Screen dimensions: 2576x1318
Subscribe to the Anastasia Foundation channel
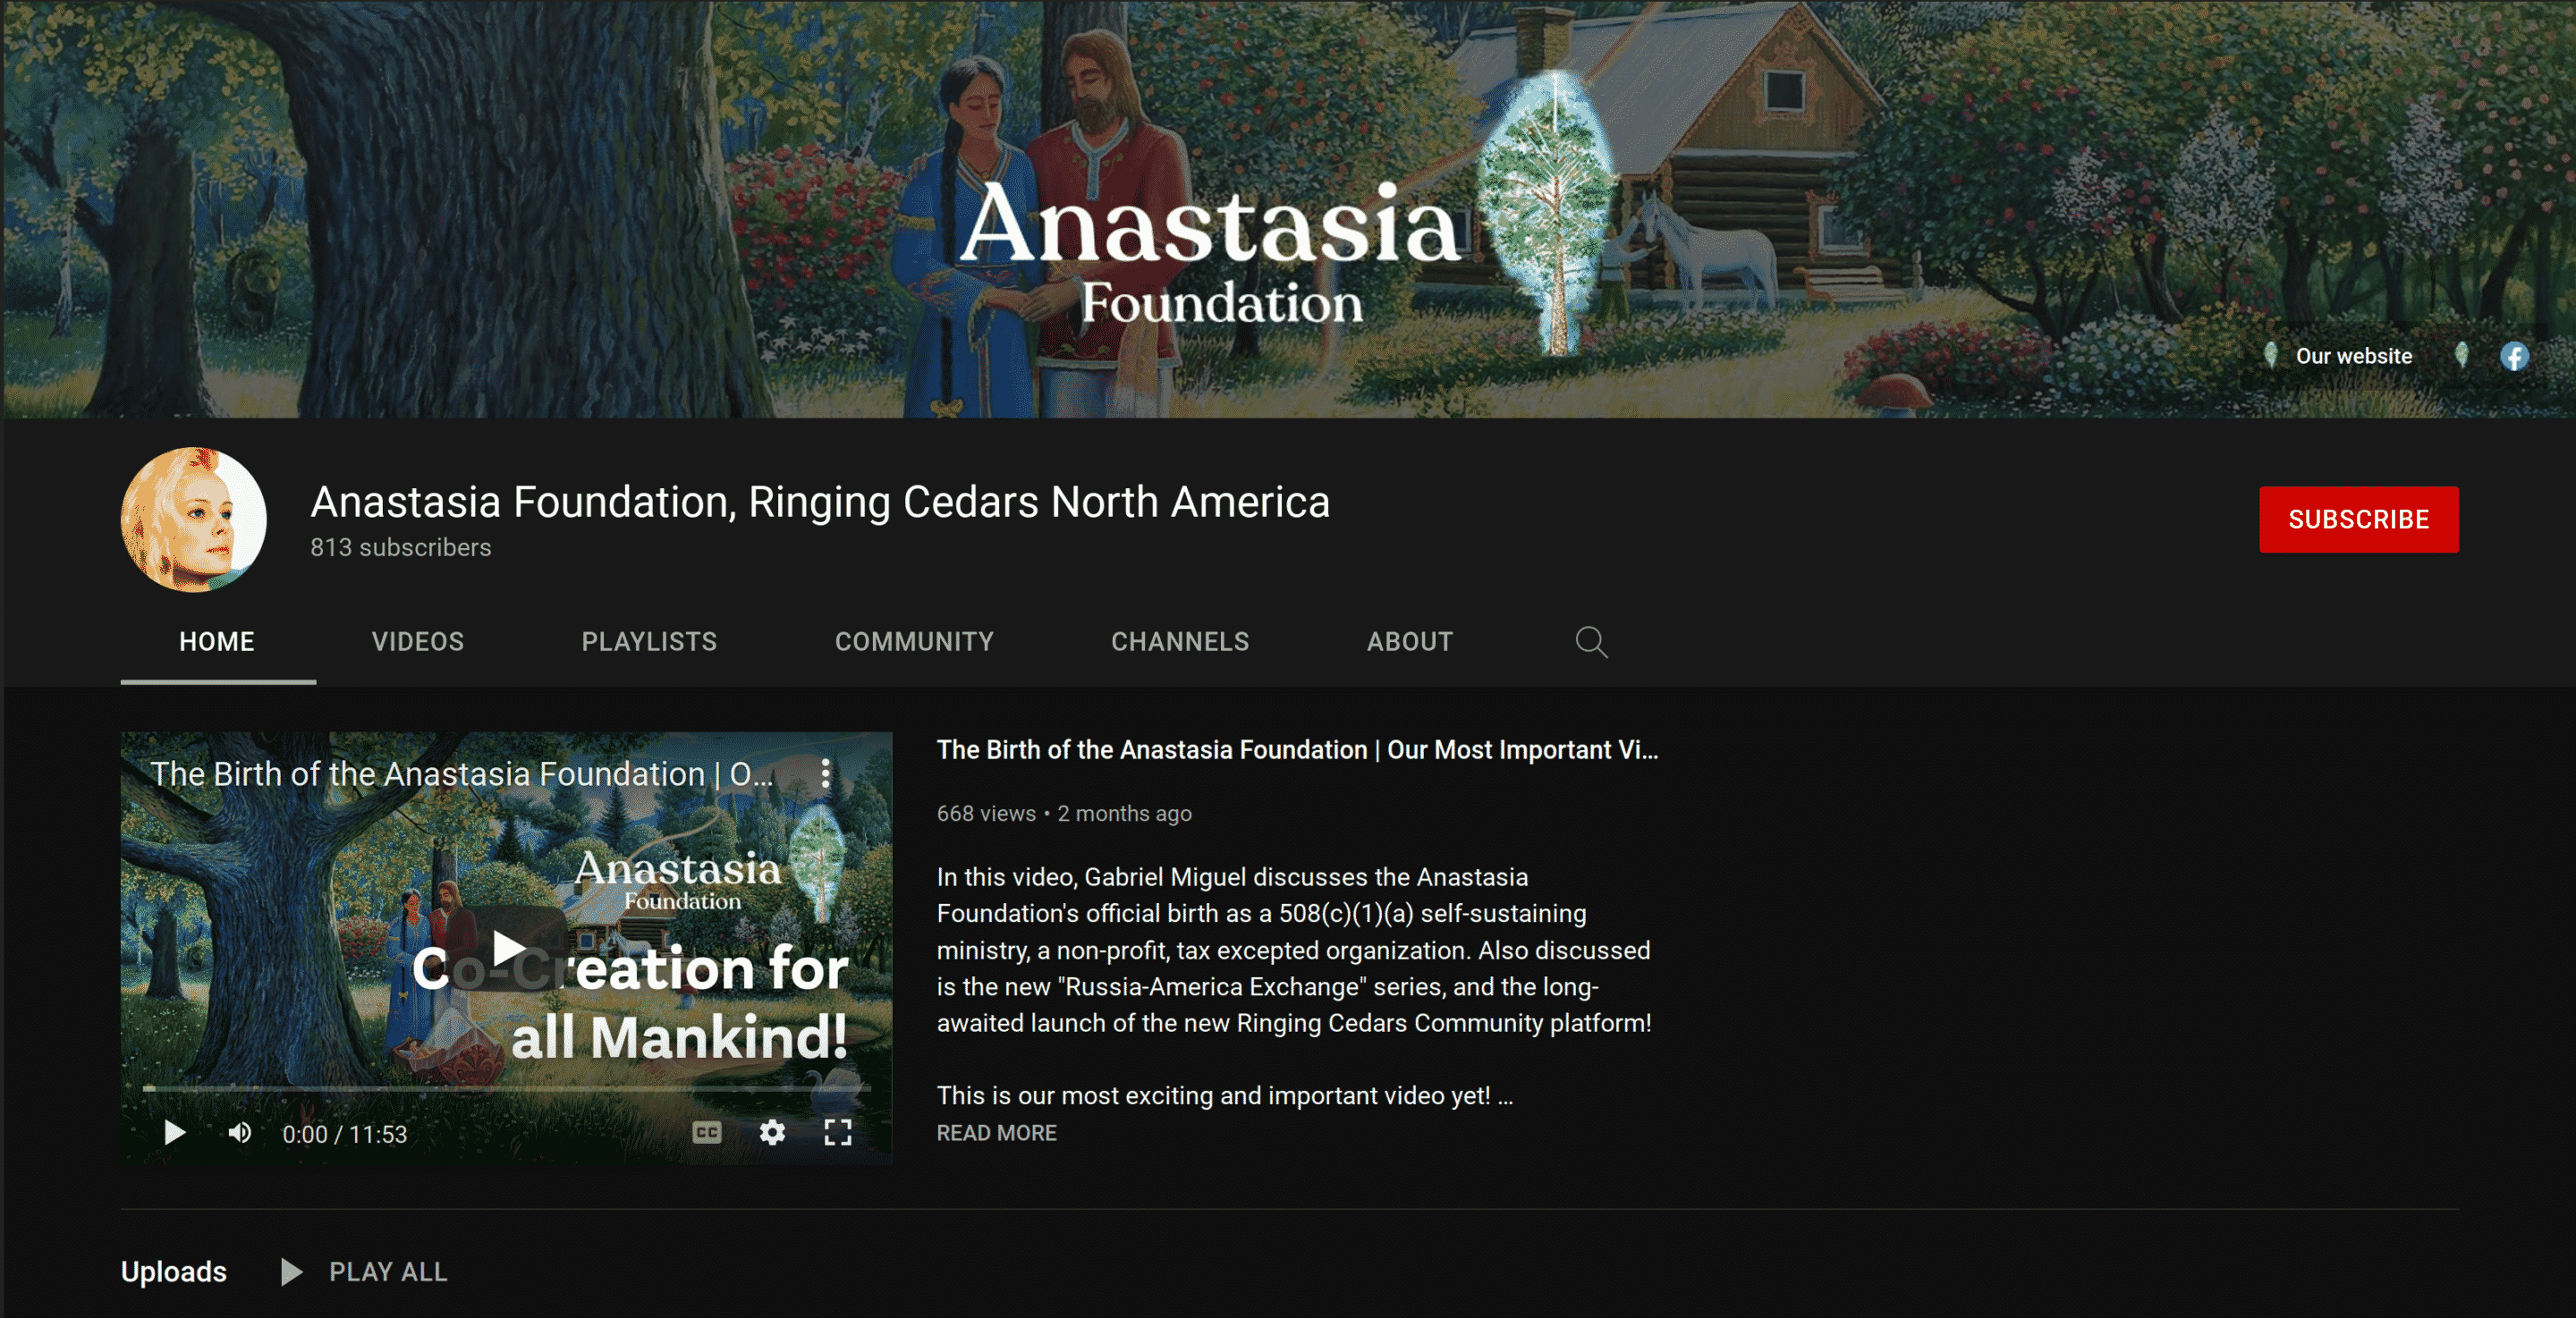pos(2359,519)
